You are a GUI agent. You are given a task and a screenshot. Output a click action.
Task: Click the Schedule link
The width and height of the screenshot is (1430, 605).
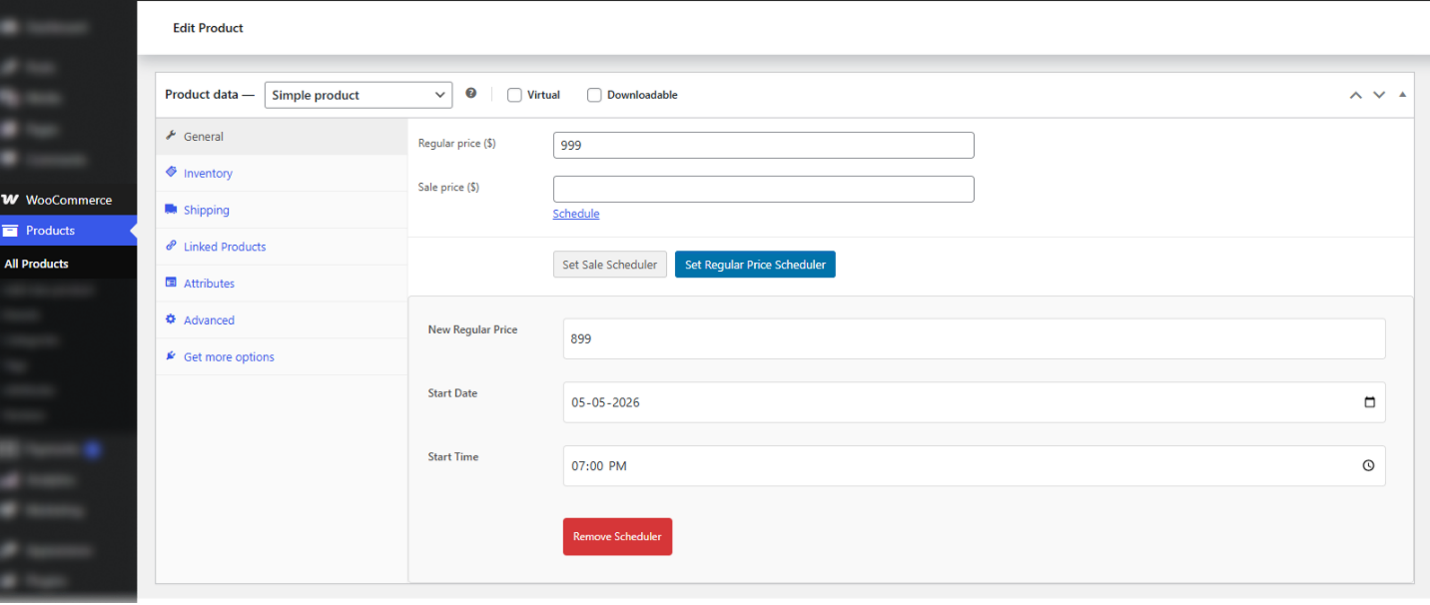(x=576, y=214)
